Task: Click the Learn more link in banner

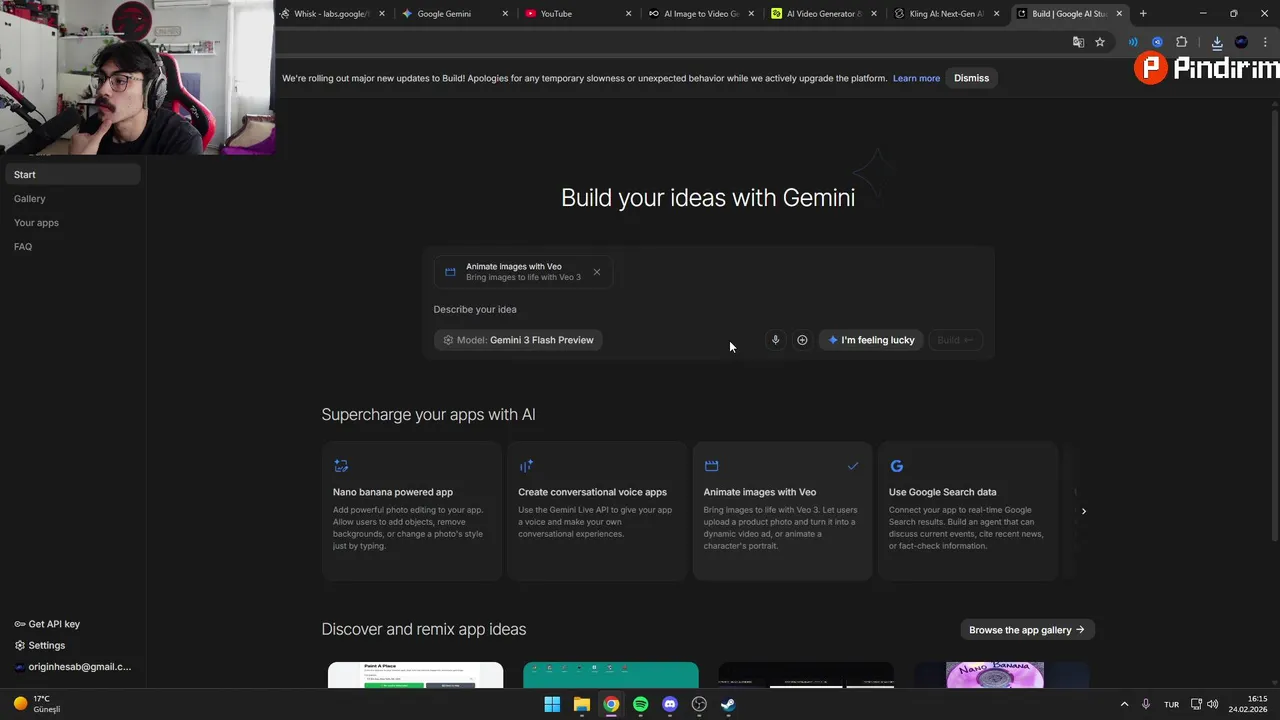Action: click(916, 78)
